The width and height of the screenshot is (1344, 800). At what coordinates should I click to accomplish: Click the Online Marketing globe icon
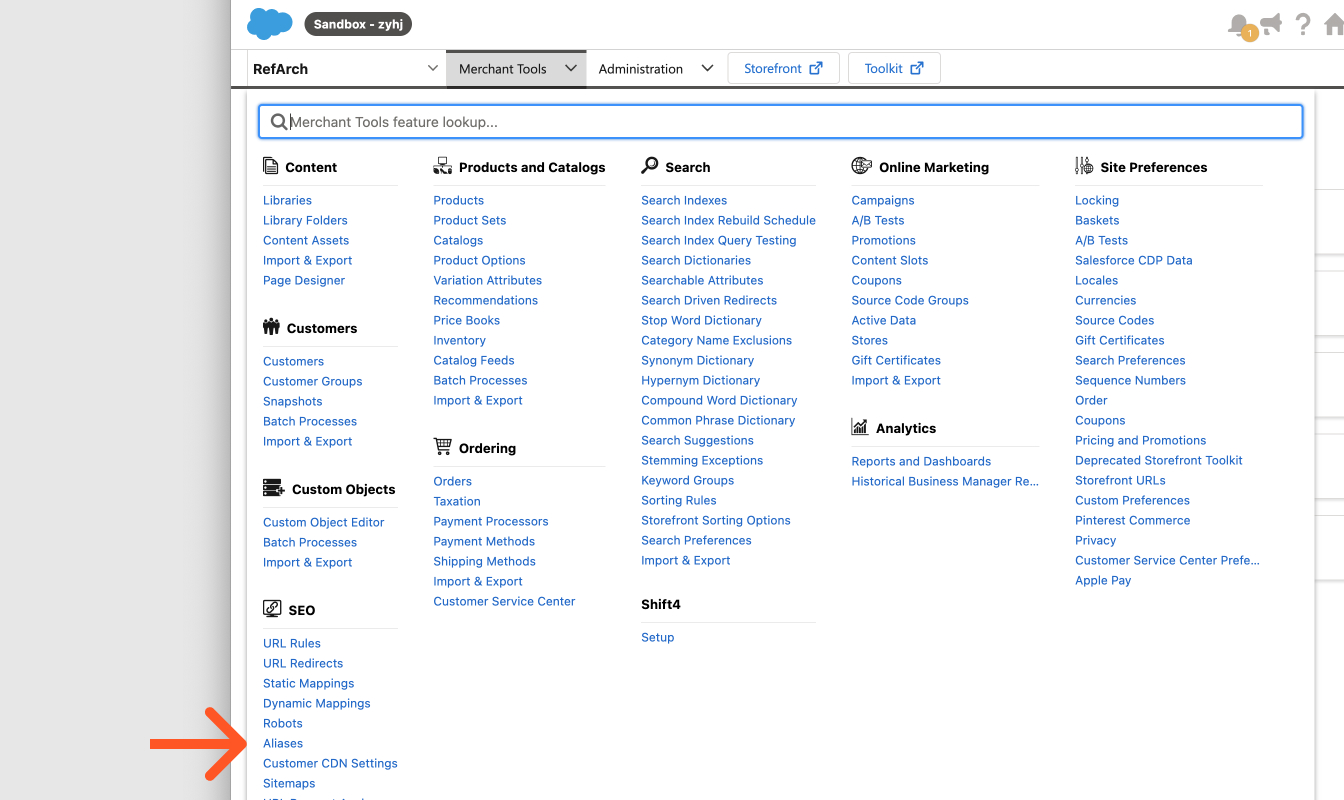point(861,166)
